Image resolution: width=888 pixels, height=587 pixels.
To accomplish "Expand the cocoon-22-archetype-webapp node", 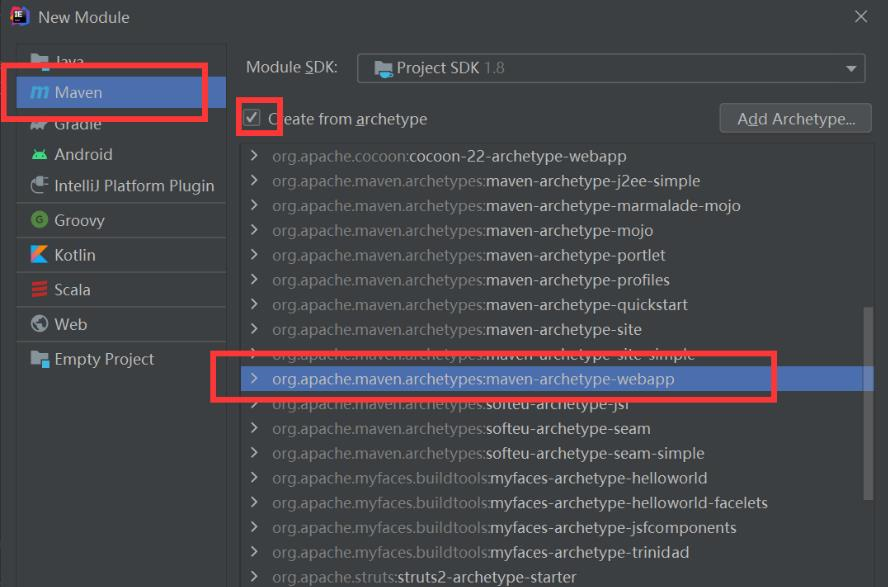I will coord(254,156).
